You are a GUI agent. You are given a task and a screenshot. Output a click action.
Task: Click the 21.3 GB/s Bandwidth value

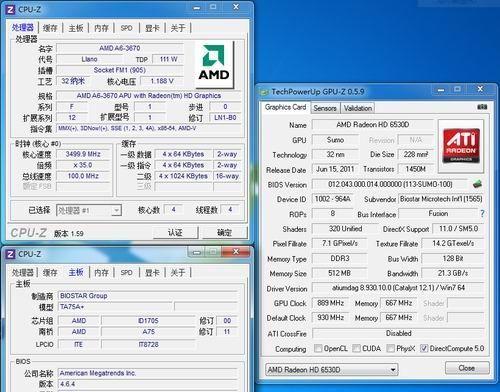click(453, 273)
